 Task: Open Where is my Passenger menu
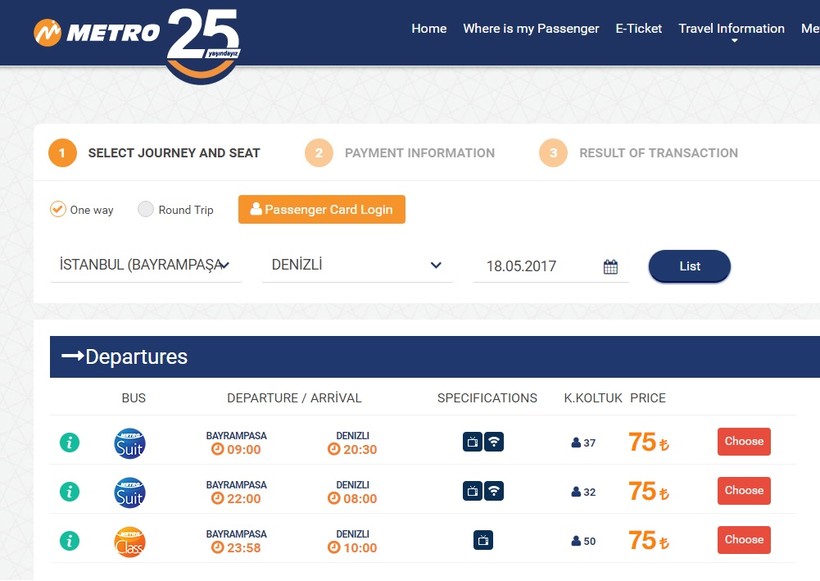point(531,29)
